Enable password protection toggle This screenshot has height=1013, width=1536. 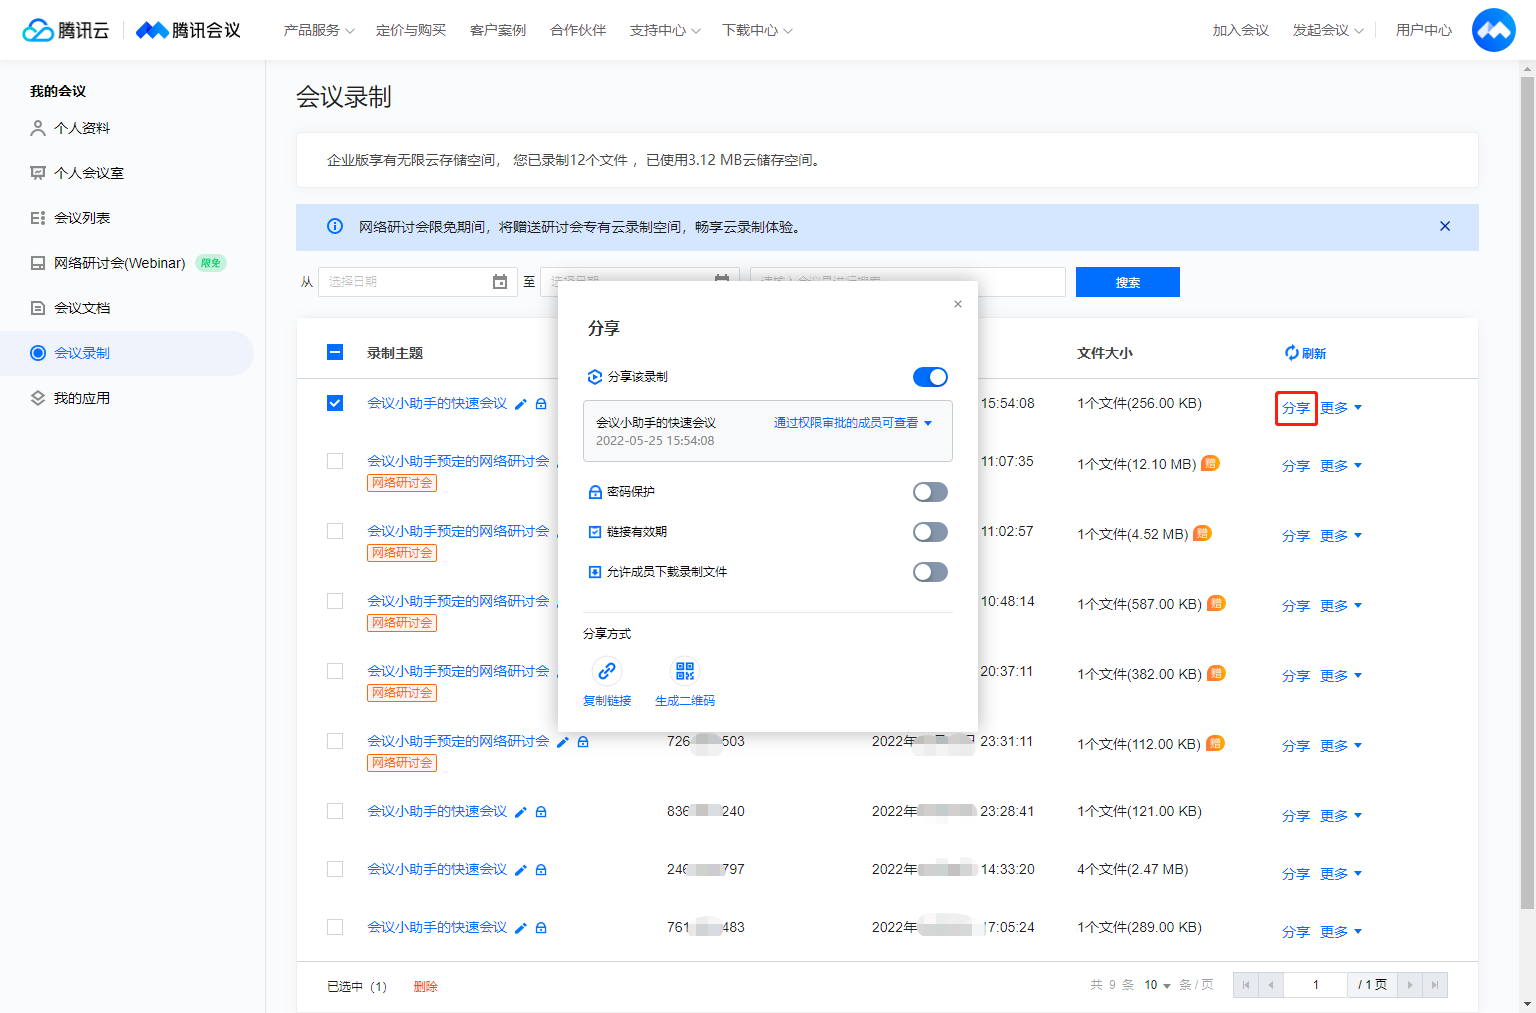click(x=930, y=492)
